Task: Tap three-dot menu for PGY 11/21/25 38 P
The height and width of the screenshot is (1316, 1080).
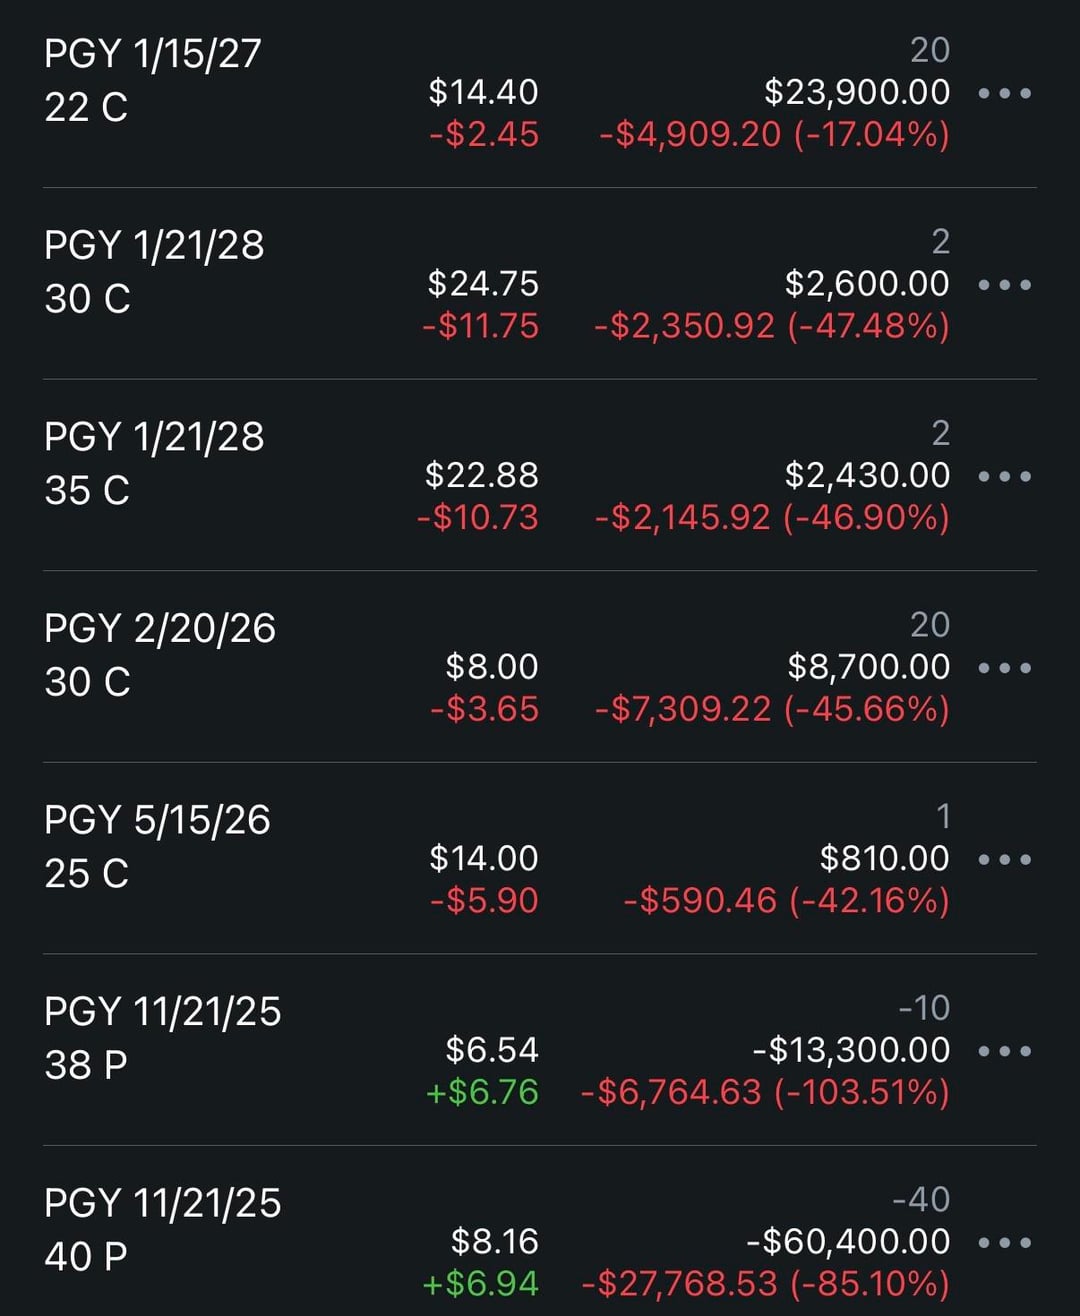Action: [x=1004, y=1051]
